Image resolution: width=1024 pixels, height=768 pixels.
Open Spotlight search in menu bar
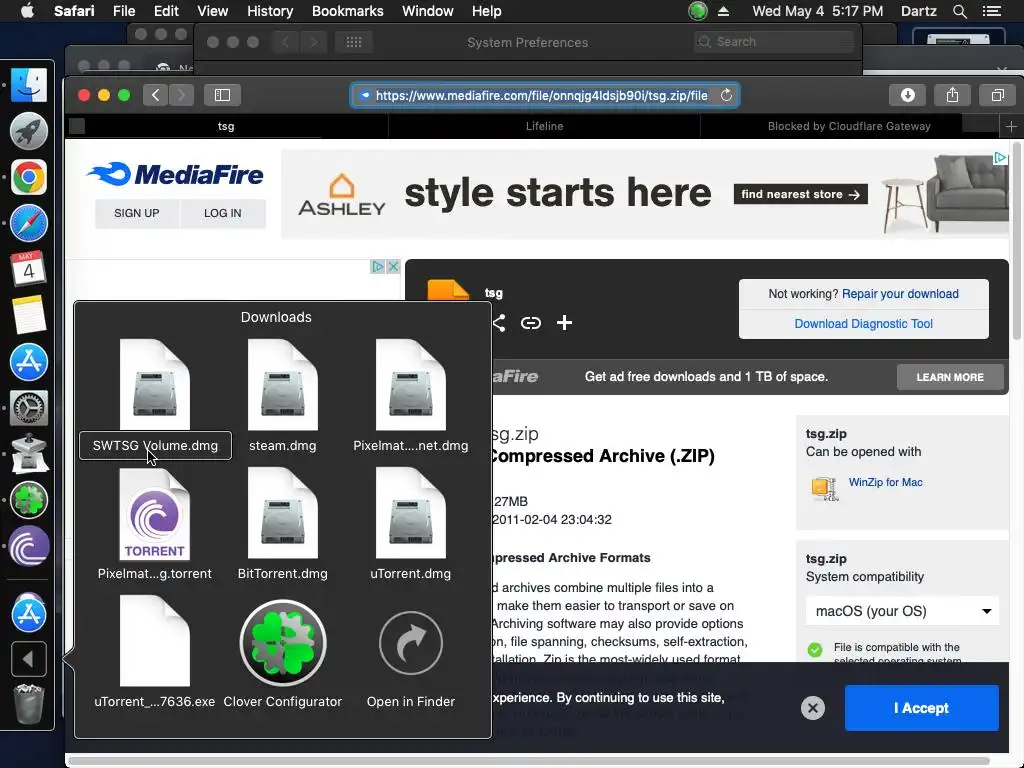pos(959,11)
